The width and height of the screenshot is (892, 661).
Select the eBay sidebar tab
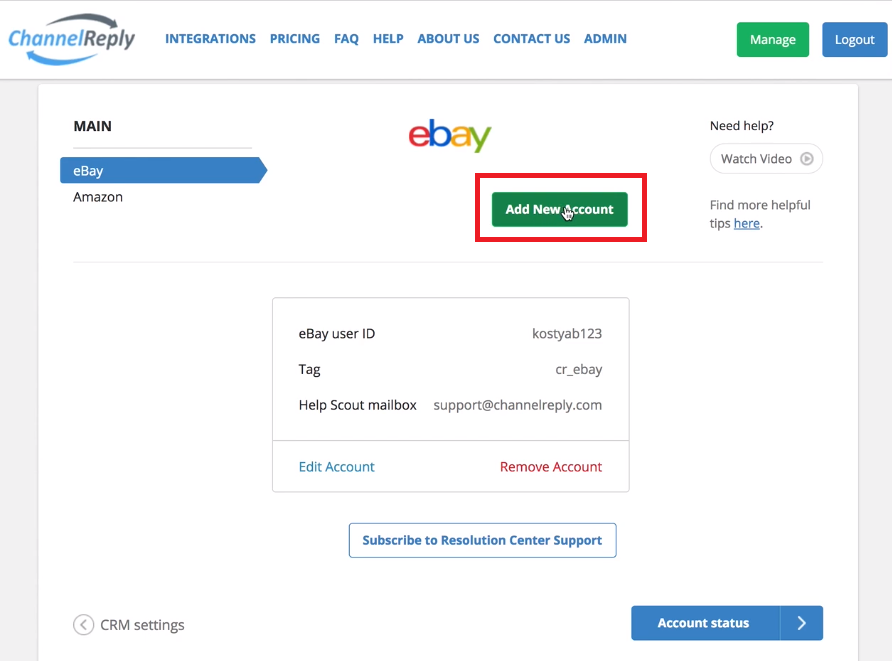pyautogui.click(x=163, y=170)
